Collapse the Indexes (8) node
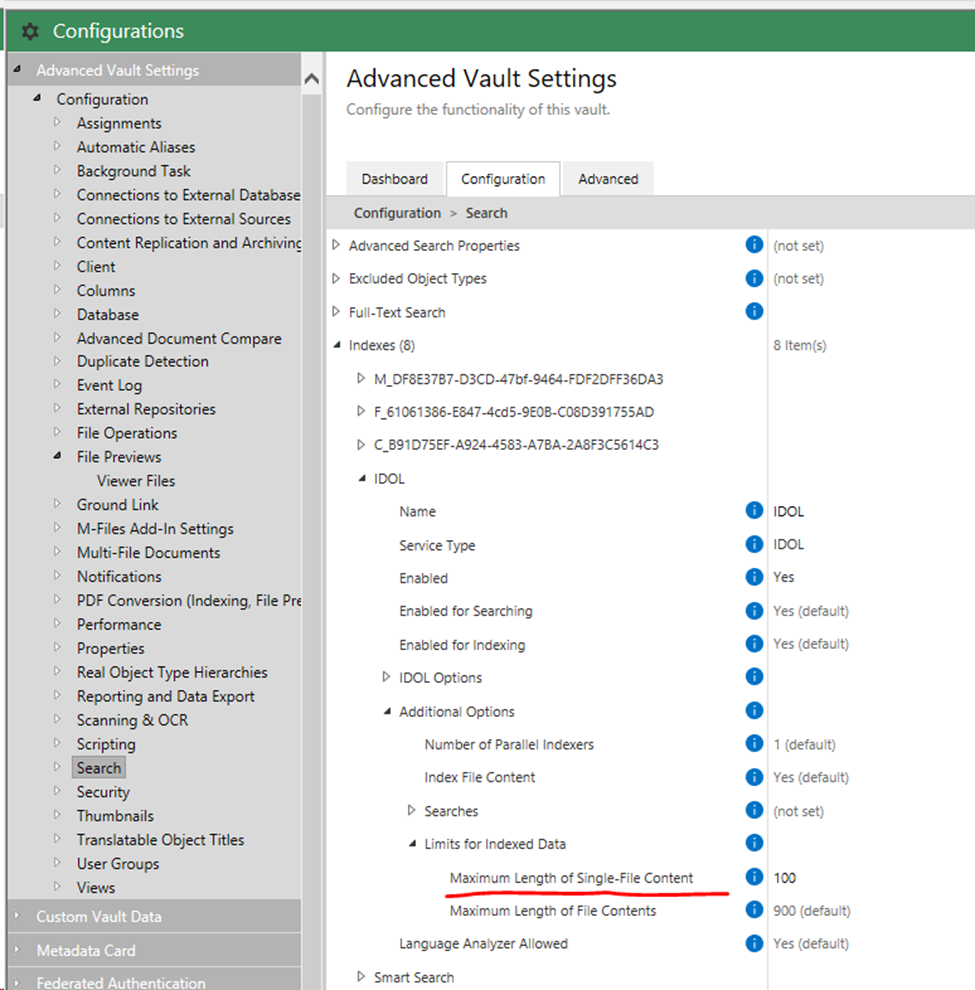The height and width of the screenshot is (990, 975). tap(337, 345)
